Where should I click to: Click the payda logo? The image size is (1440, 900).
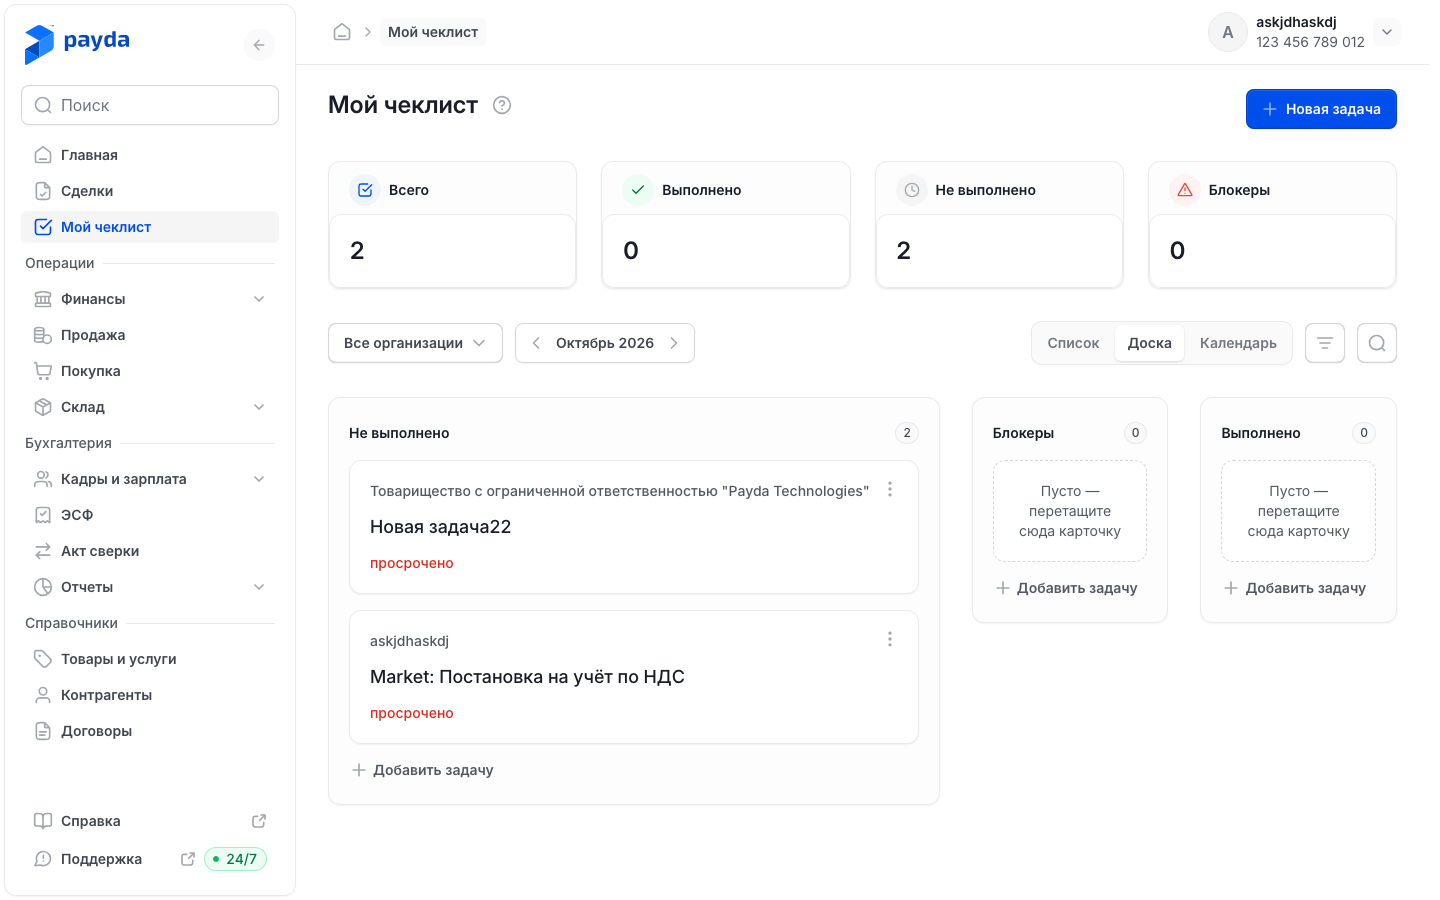pyautogui.click(x=77, y=43)
